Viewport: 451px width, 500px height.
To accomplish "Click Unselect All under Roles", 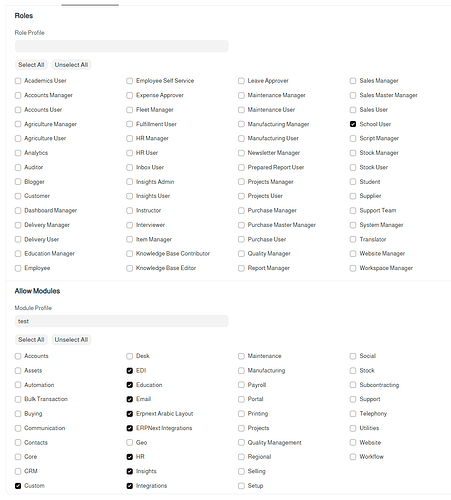I will pos(71,65).
